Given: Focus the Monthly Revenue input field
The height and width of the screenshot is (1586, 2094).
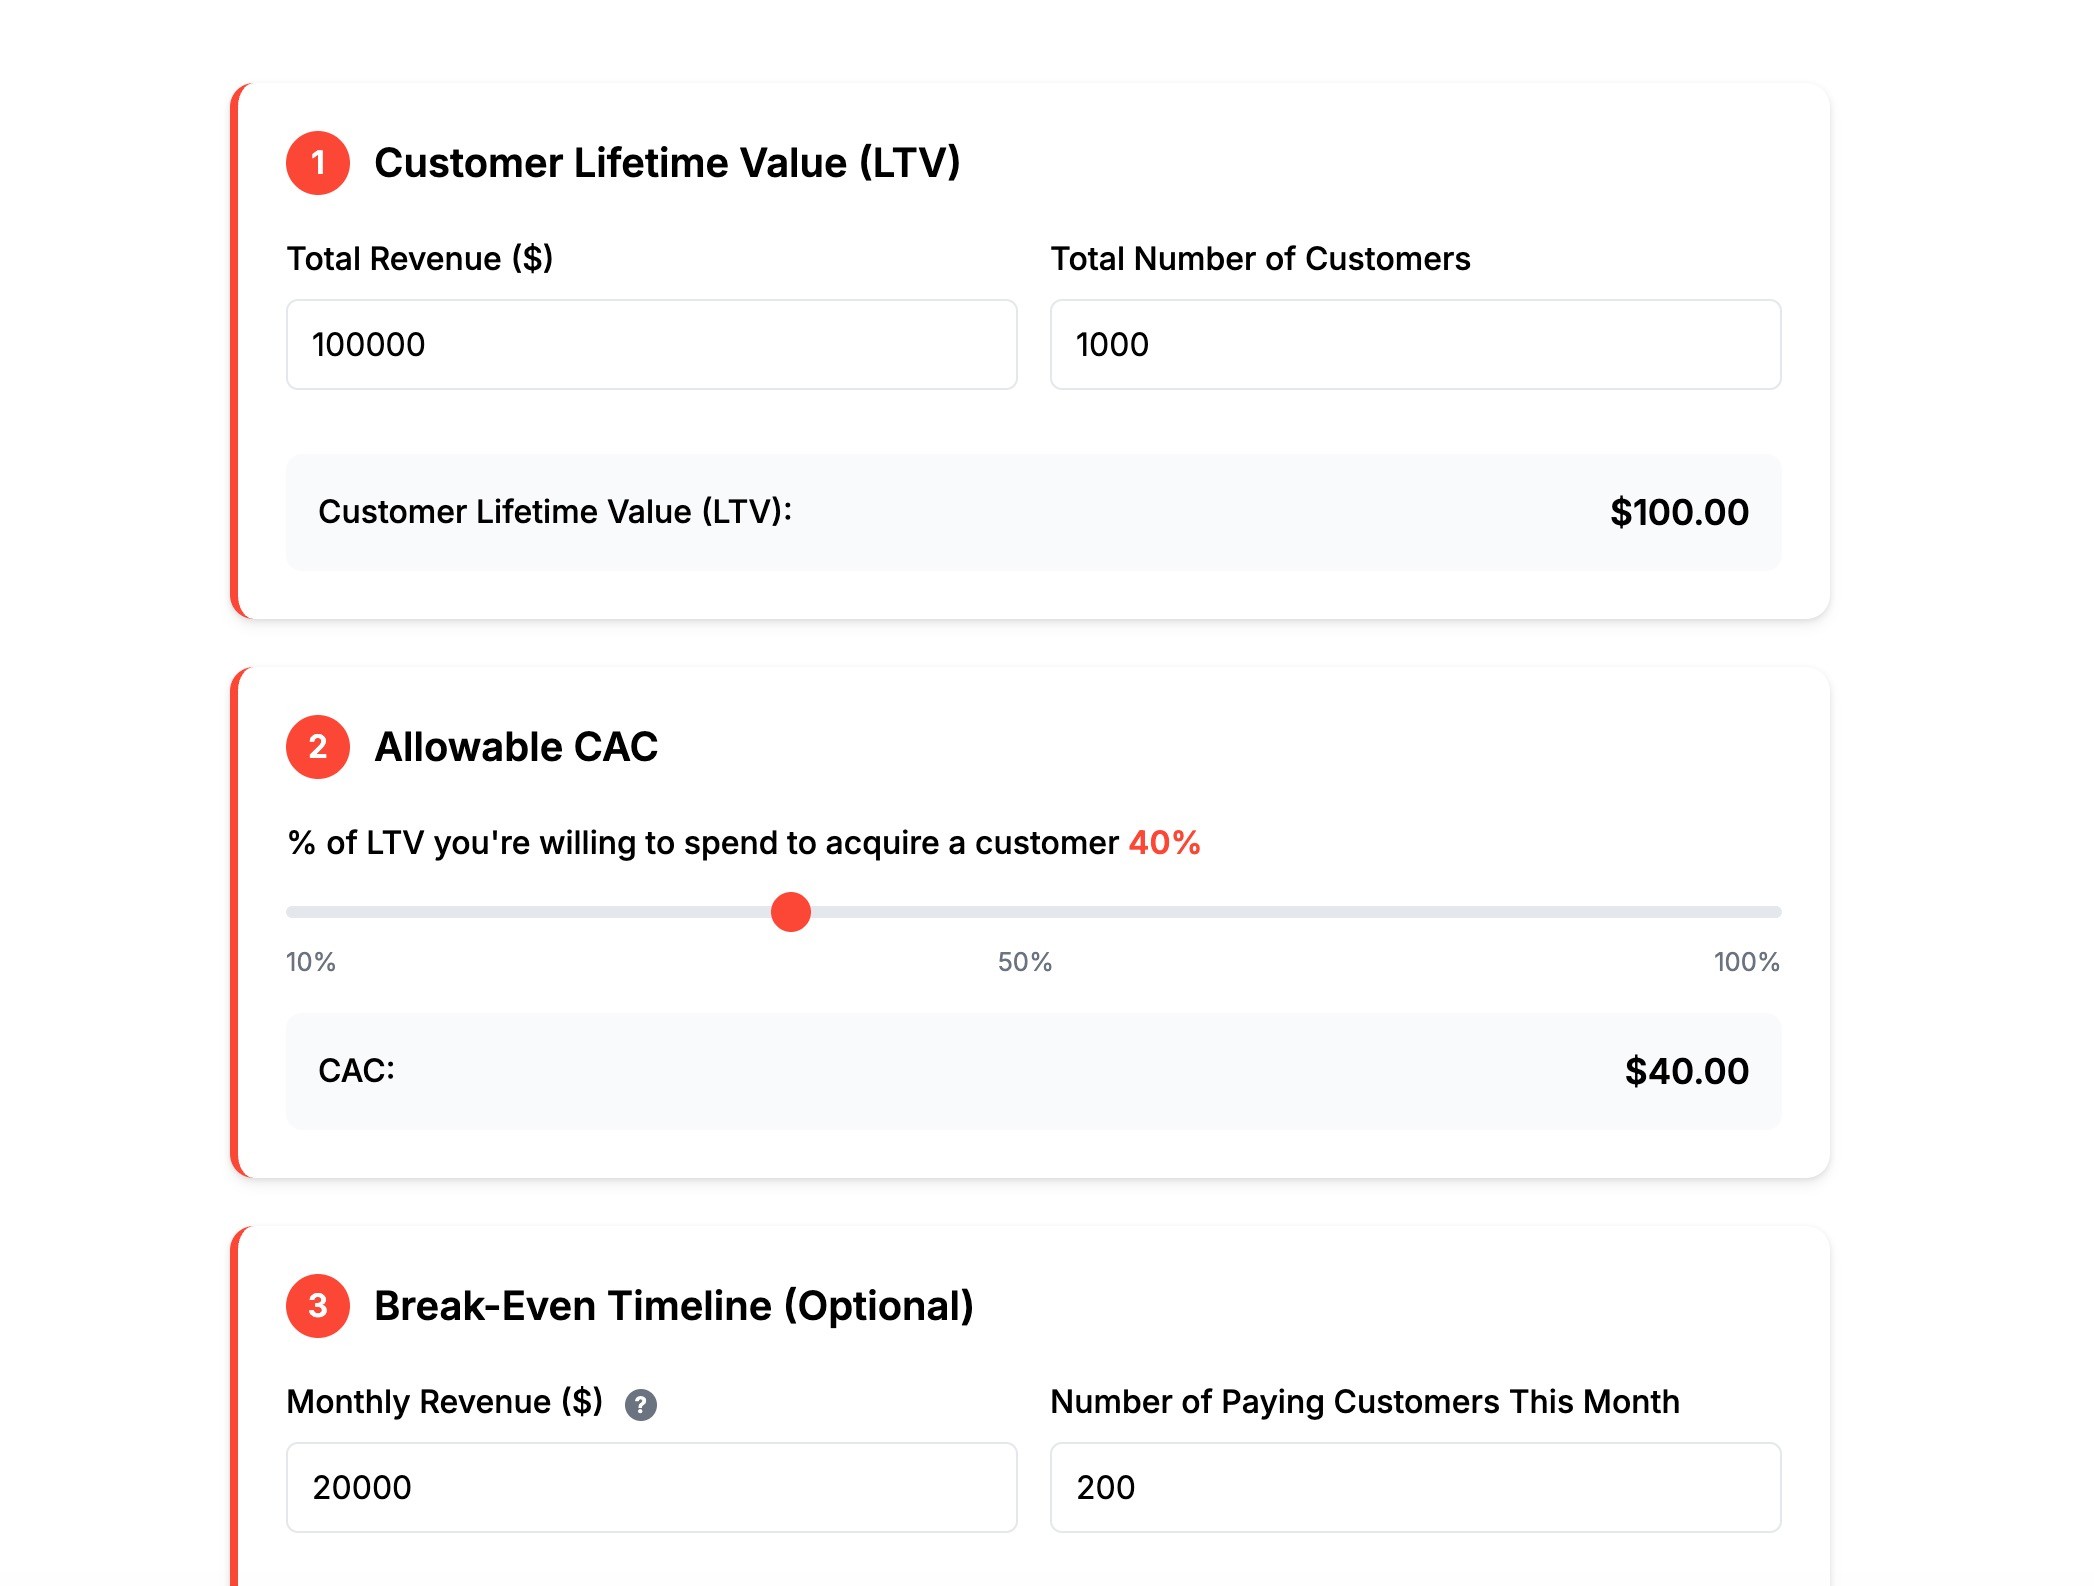Looking at the screenshot, I should (x=652, y=1487).
